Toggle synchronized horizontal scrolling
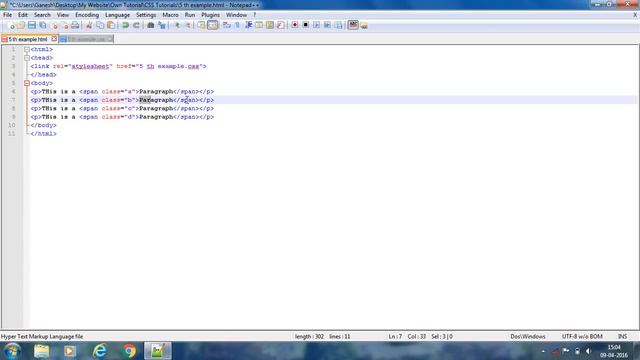 pos(213,25)
